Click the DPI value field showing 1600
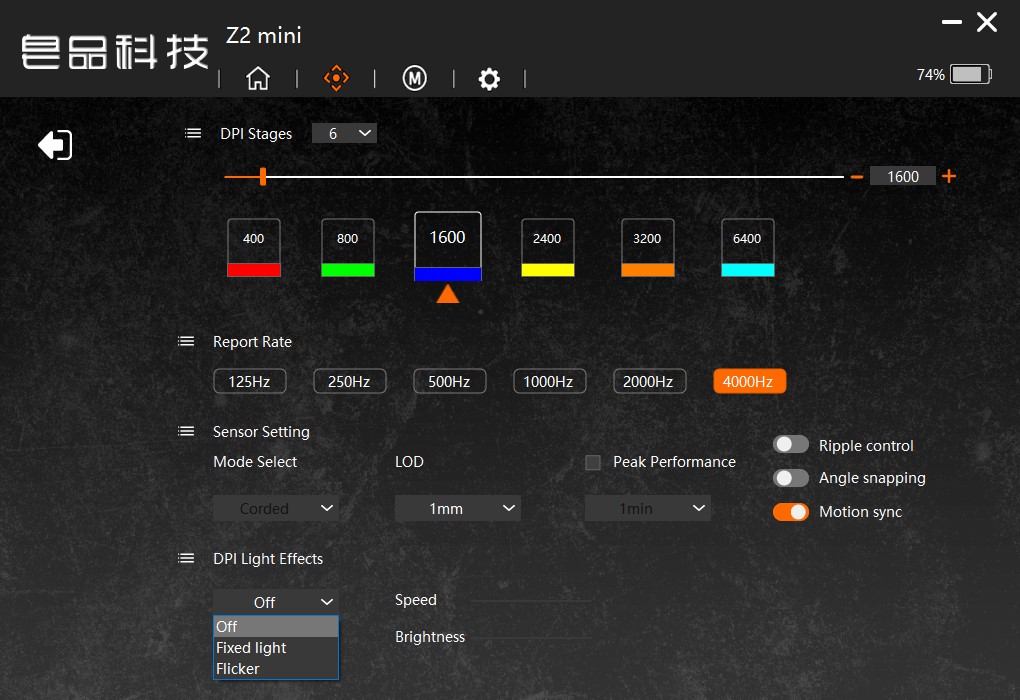 903,176
